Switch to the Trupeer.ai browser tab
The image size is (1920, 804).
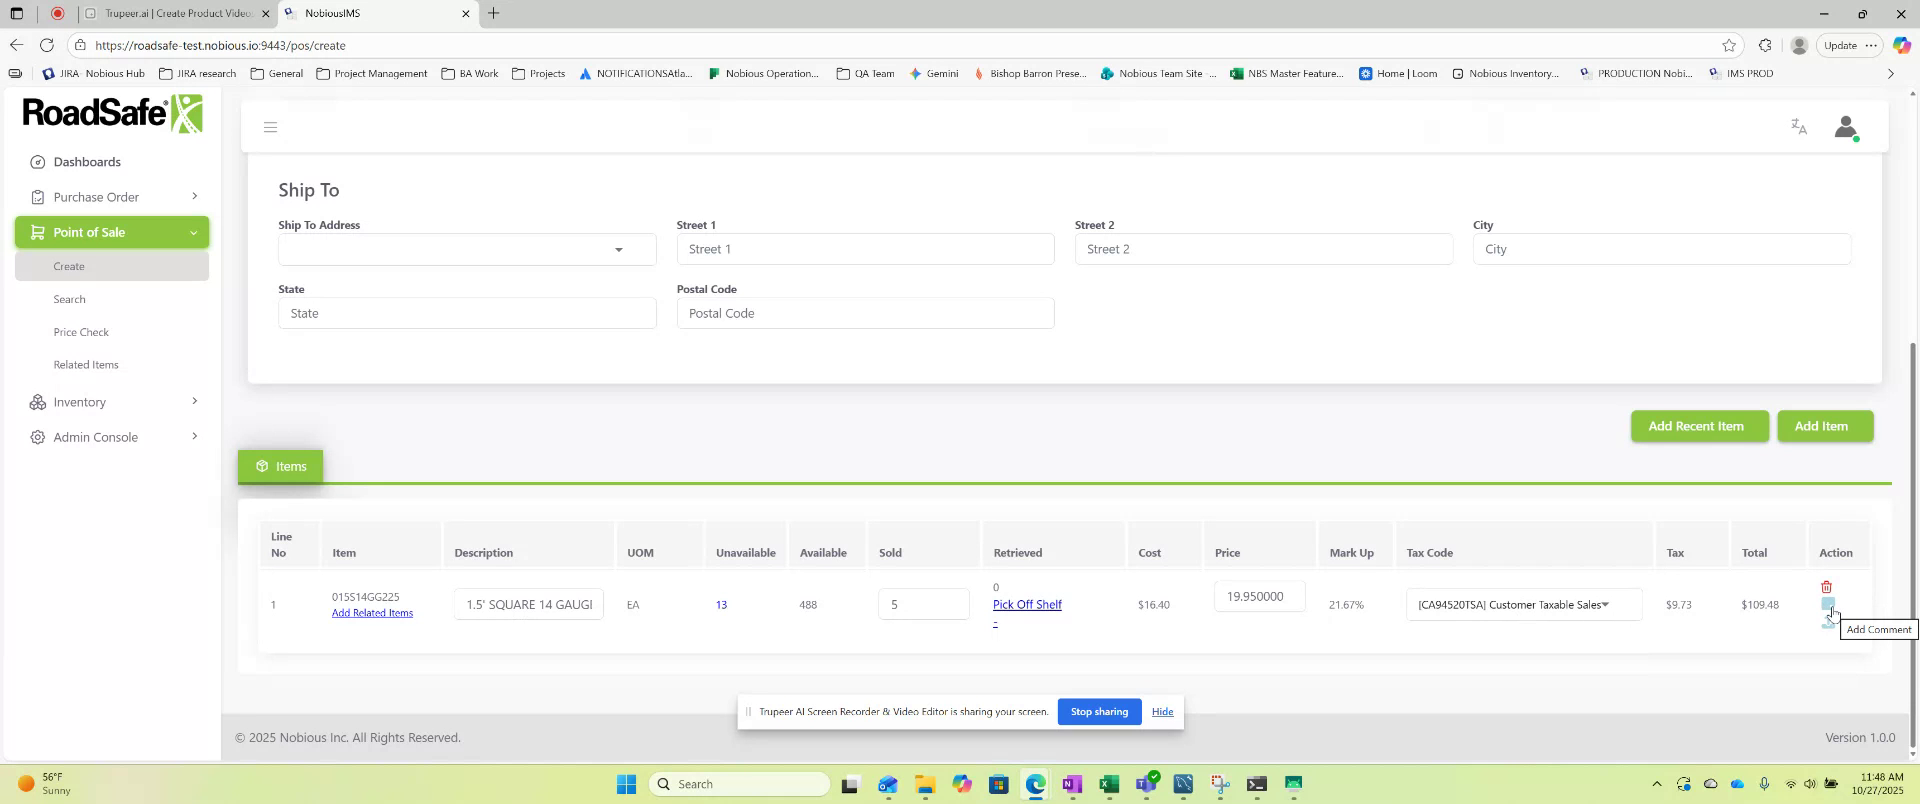coord(177,14)
